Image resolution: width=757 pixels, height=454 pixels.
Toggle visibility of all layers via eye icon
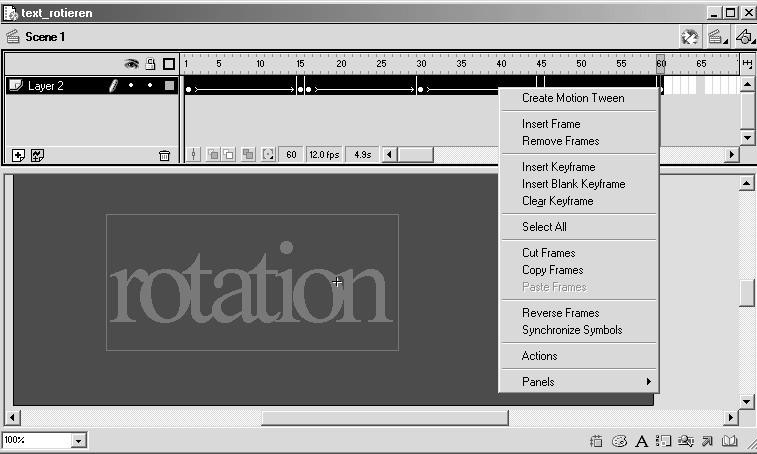131,64
